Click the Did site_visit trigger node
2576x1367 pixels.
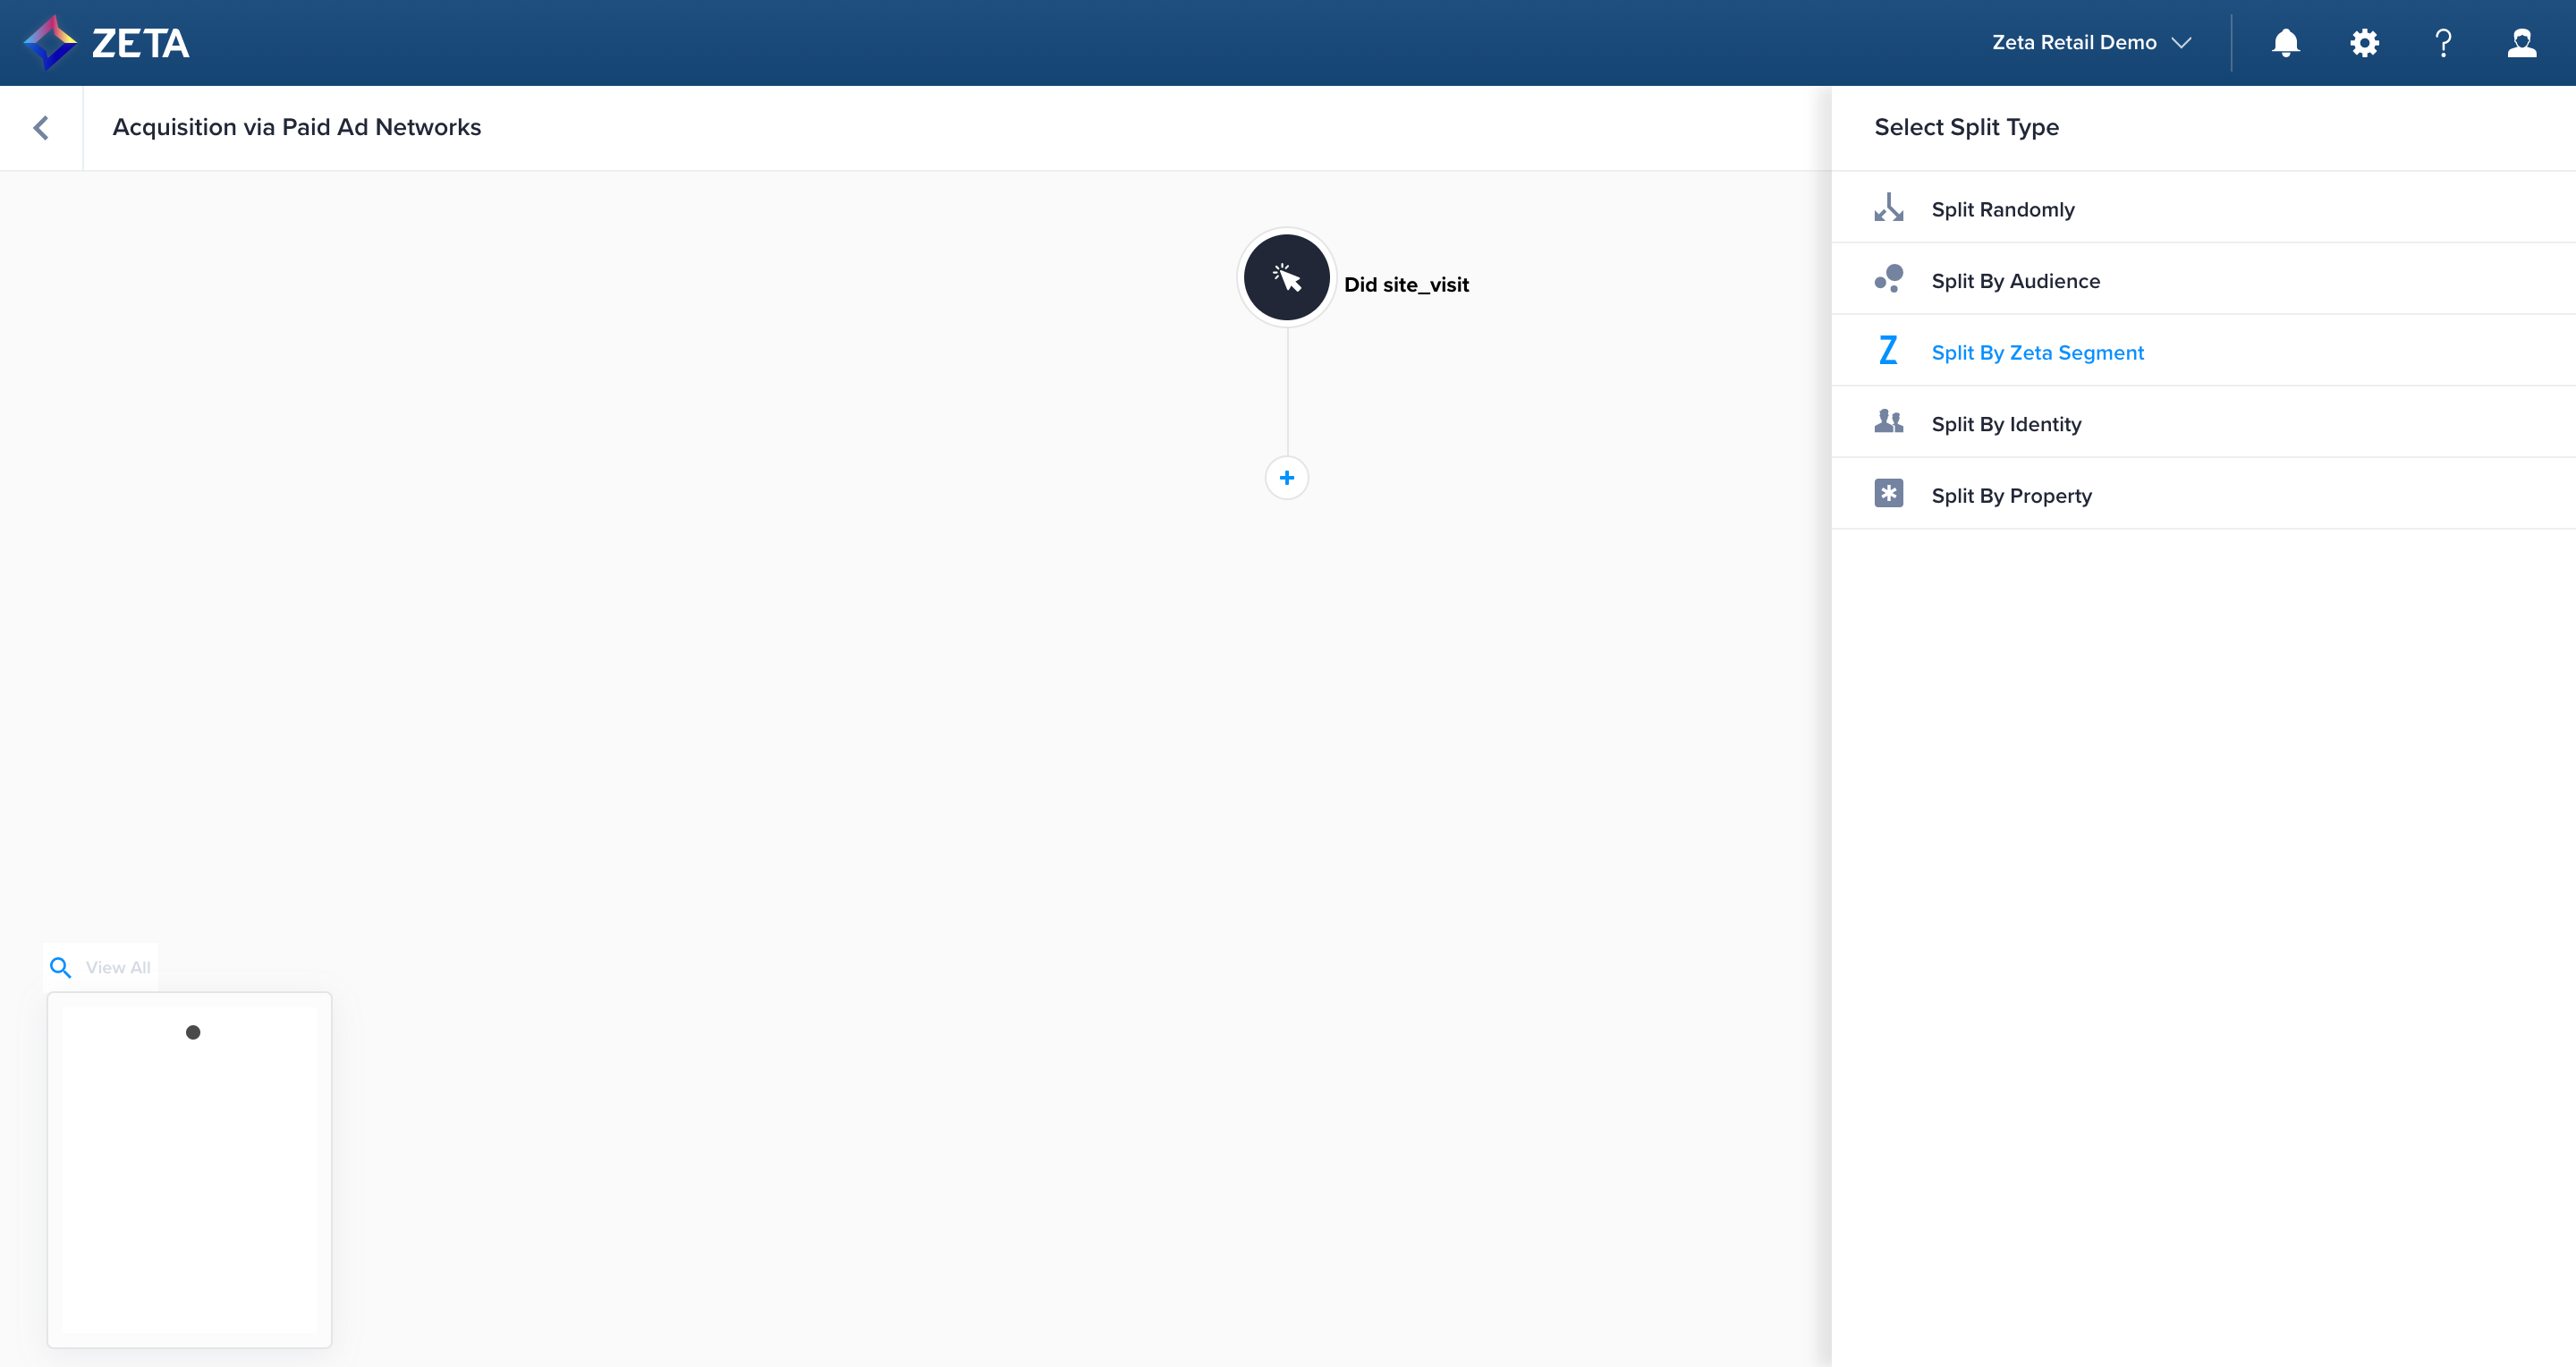coord(1286,278)
